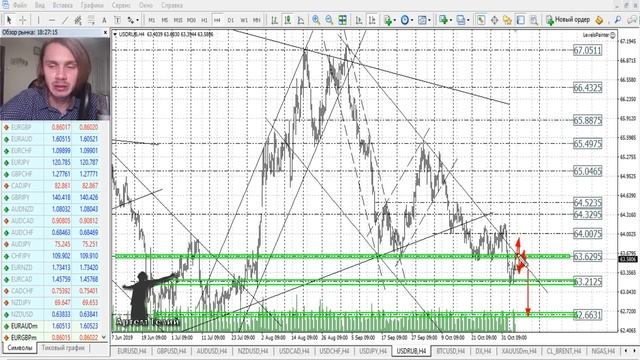Select the Text Label (T) tool
This screenshot has height=360, width=640.
pyautogui.click(x=117, y=20)
